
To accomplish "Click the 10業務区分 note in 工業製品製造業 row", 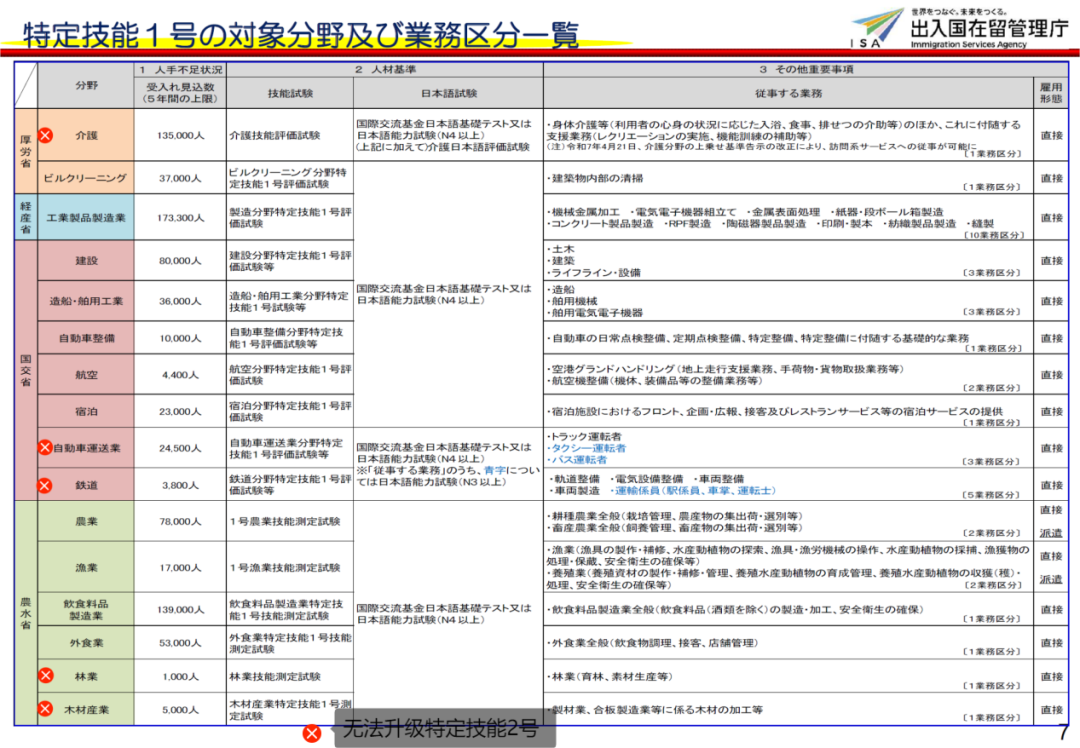I will 993,236.
